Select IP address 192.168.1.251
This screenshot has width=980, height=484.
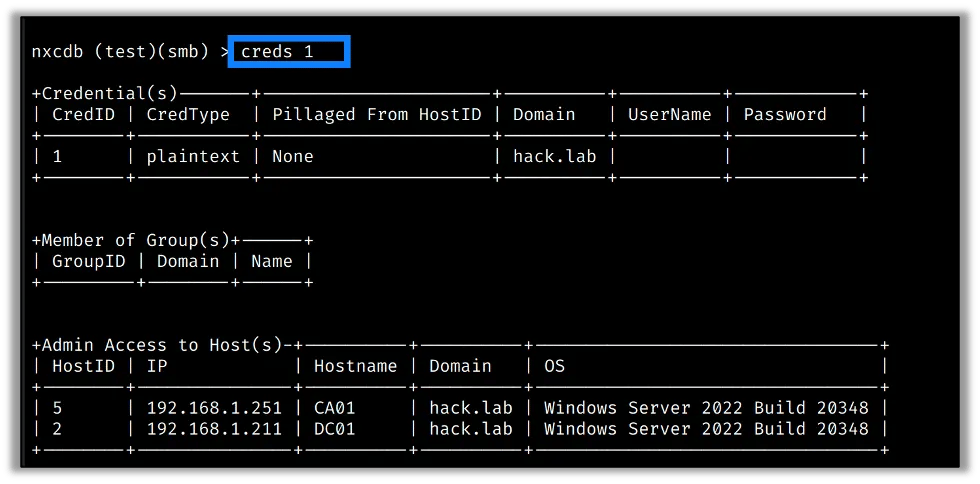pos(214,408)
